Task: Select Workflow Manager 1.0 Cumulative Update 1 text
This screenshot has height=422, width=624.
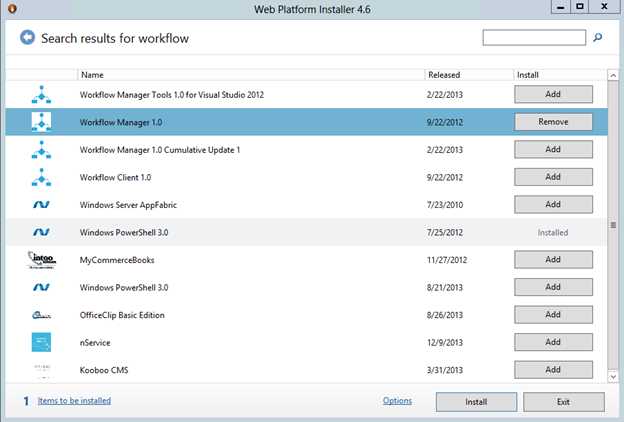Action: pyautogui.click(x=160, y=150)
